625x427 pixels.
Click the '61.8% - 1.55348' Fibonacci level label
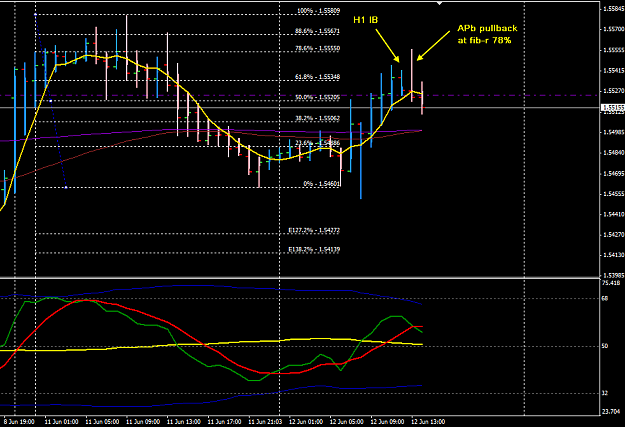pyautogui.click(x=317, y=77)
